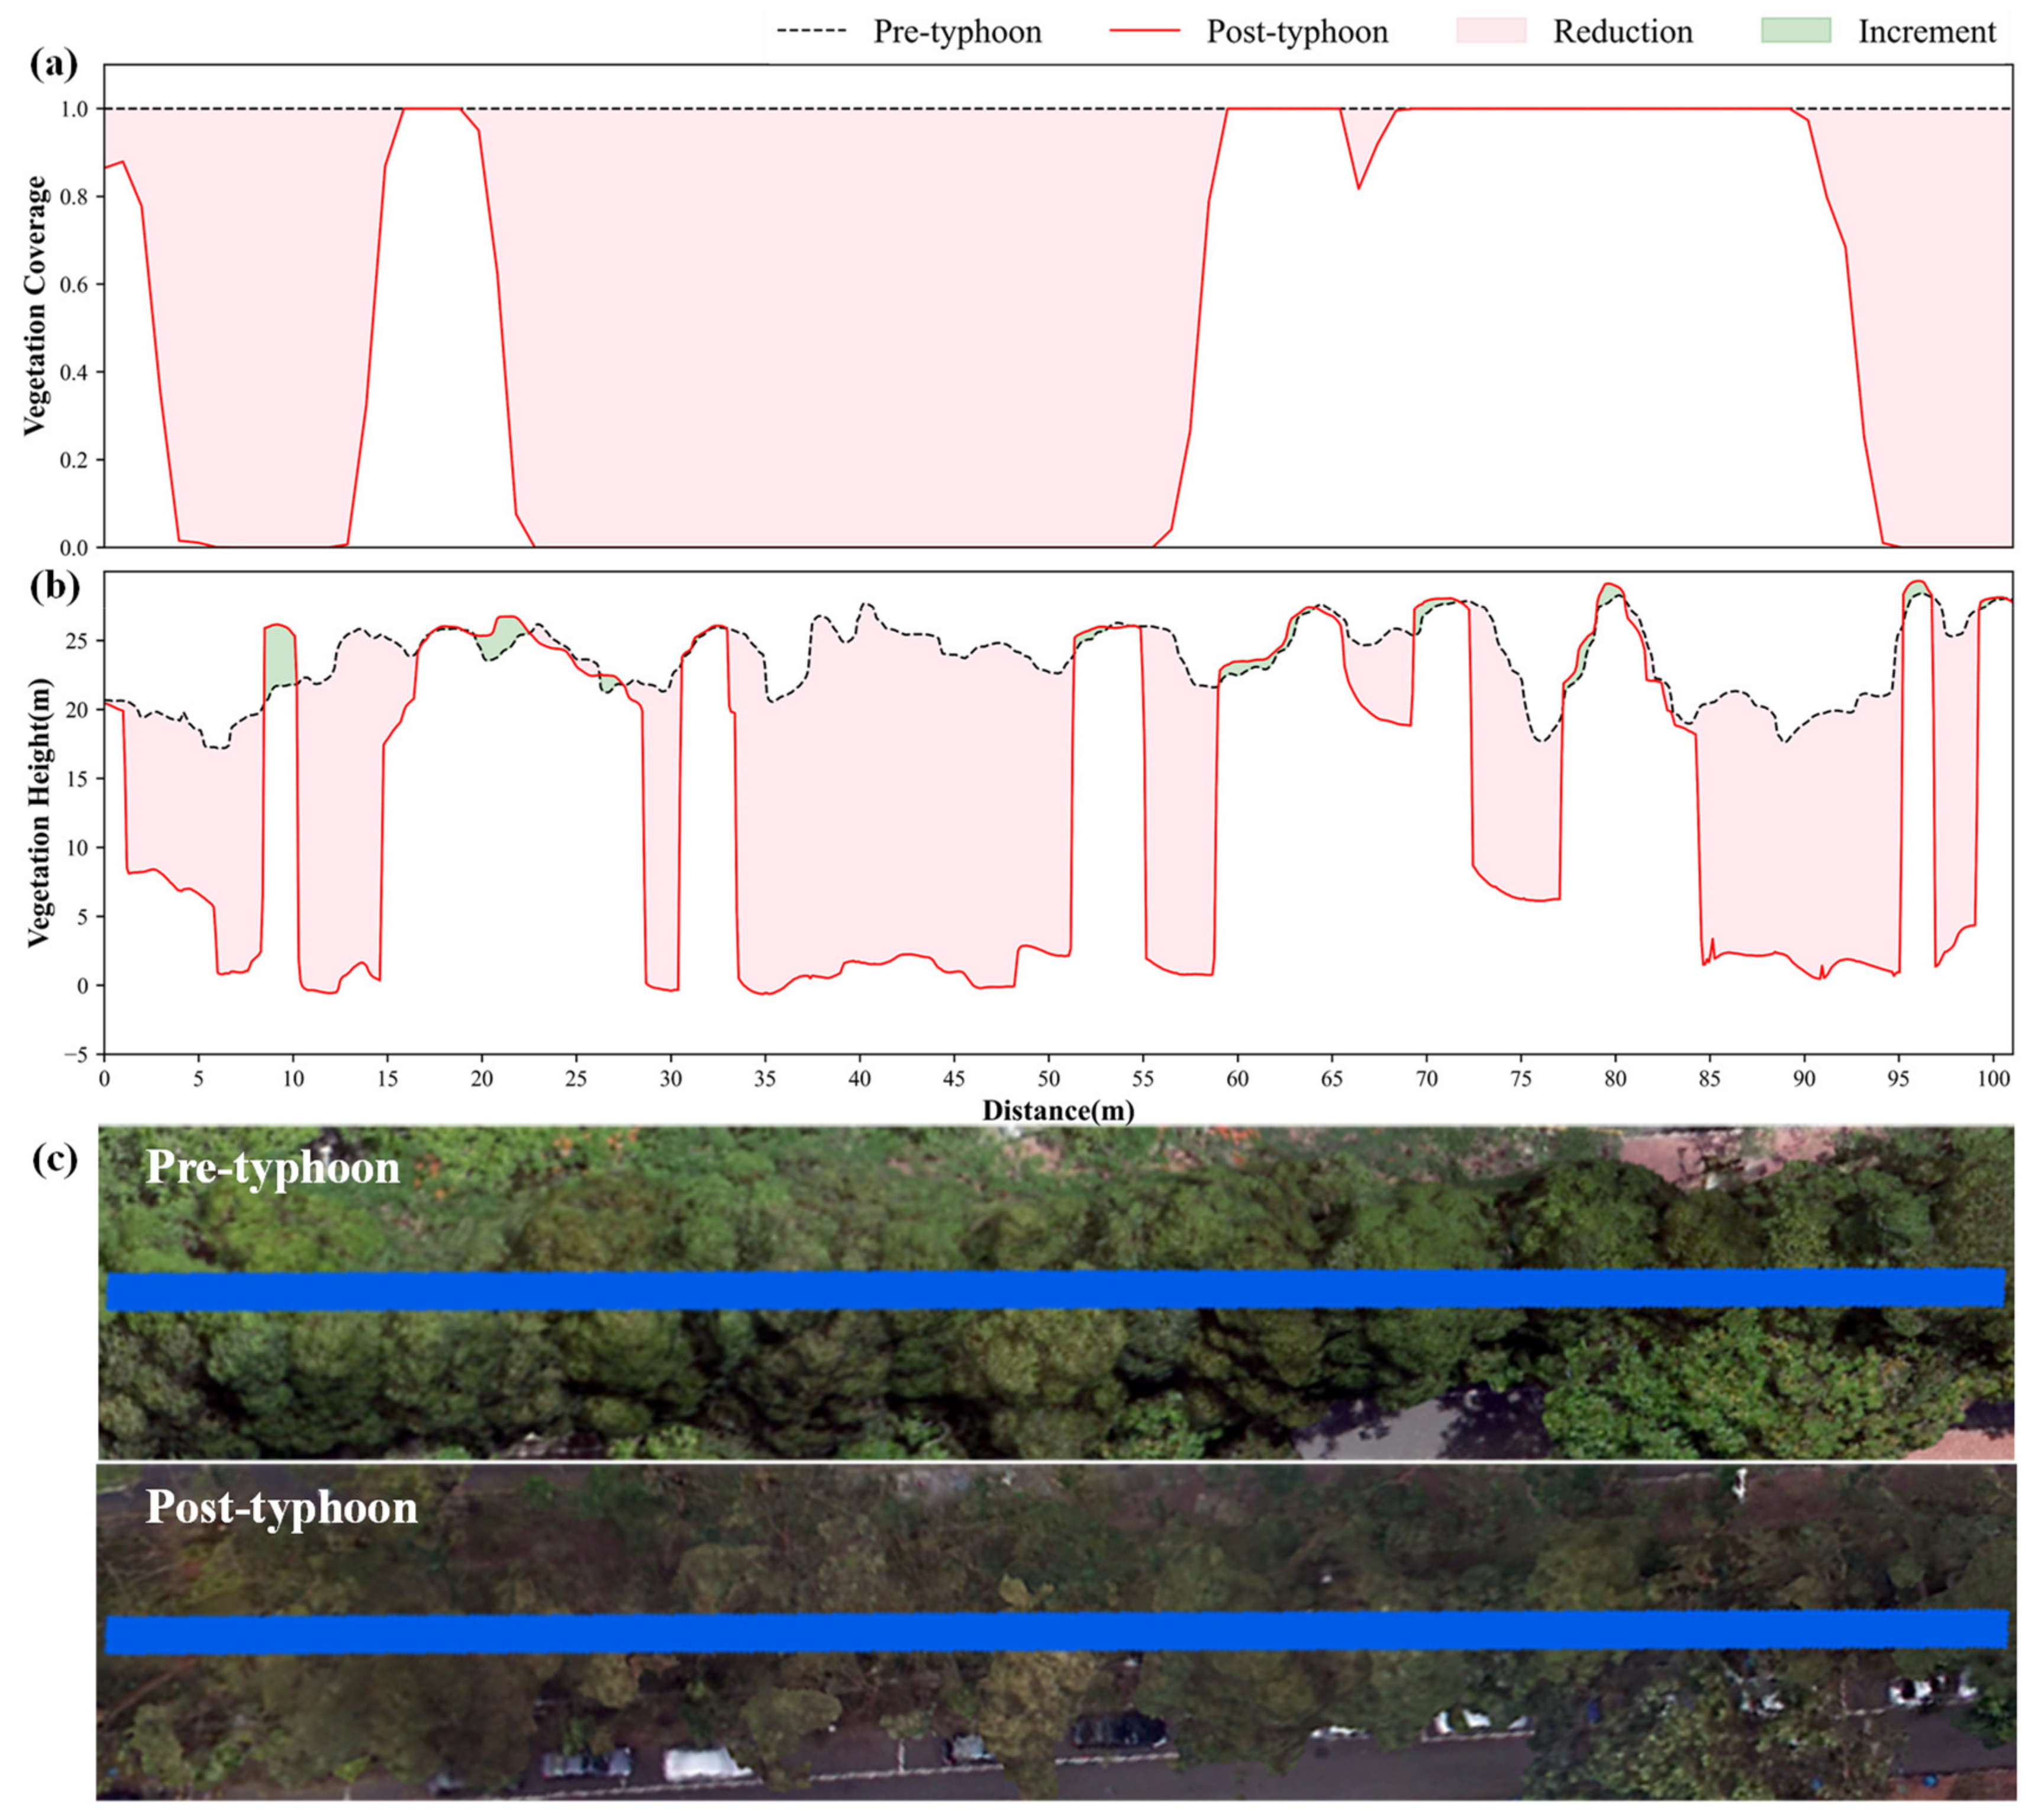The width and height of the screenshot is (2041, 1820).
Task: Click the blue transect band in the post-typhoon image
Action: (1056, 1632)
